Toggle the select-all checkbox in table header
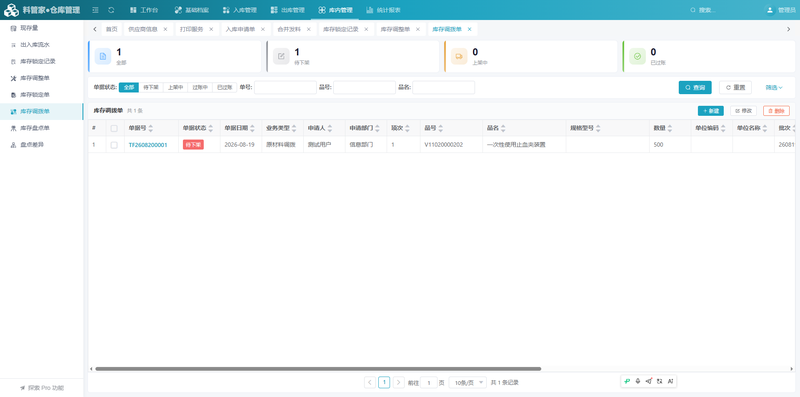800x397 pixels. (114, 128)
